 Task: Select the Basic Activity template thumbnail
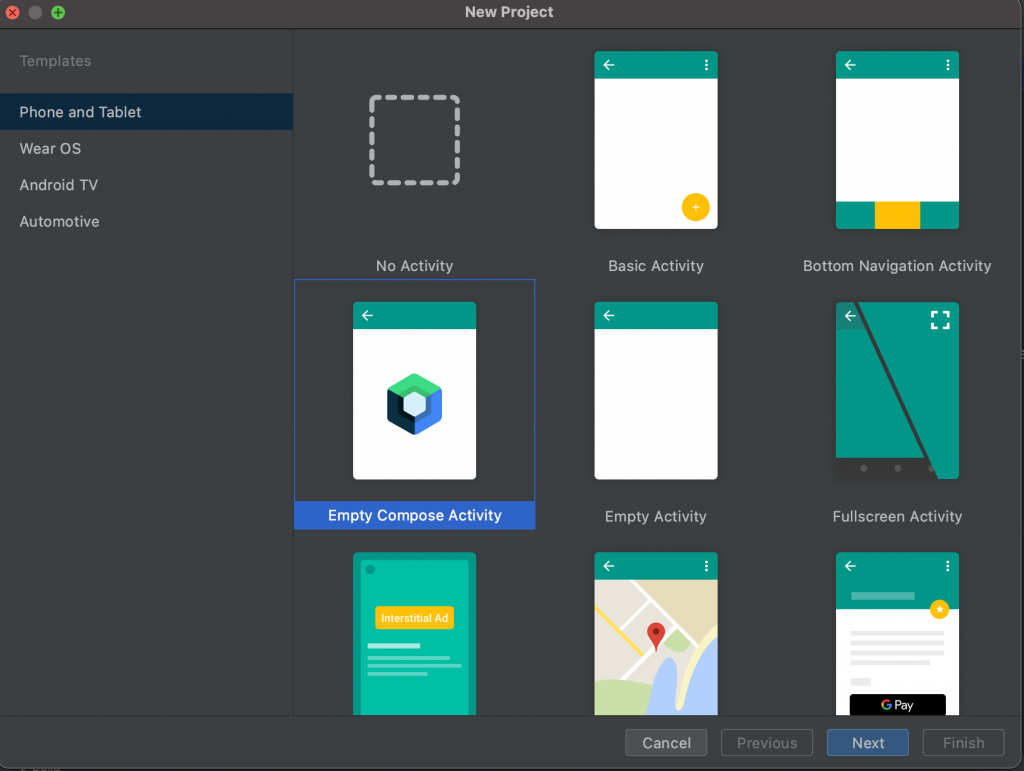[x=656, y=140]
